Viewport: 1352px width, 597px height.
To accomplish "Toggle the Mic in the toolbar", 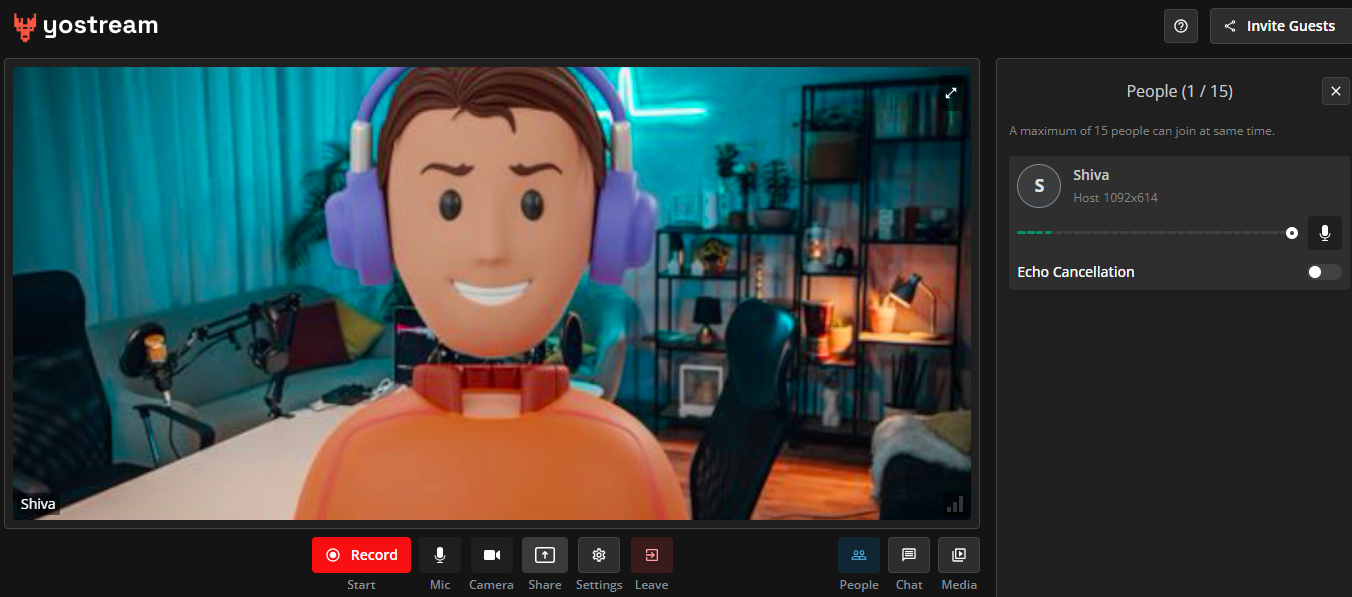I will point(439,555).
